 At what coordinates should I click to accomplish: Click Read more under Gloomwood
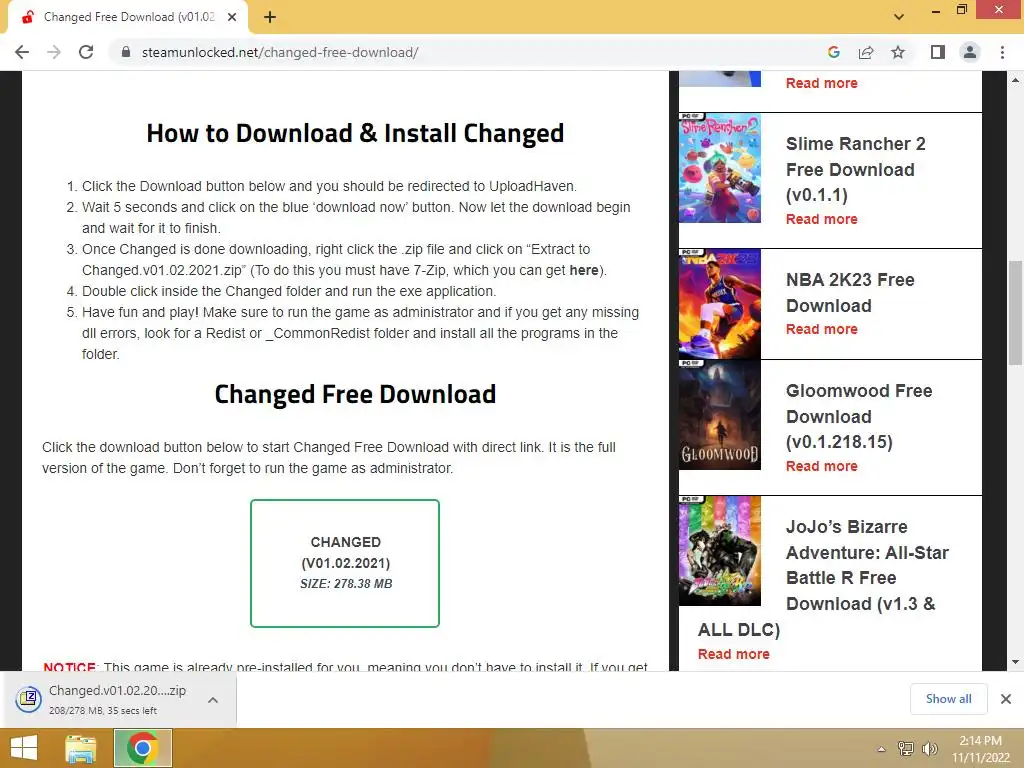[x=822, y=466]
